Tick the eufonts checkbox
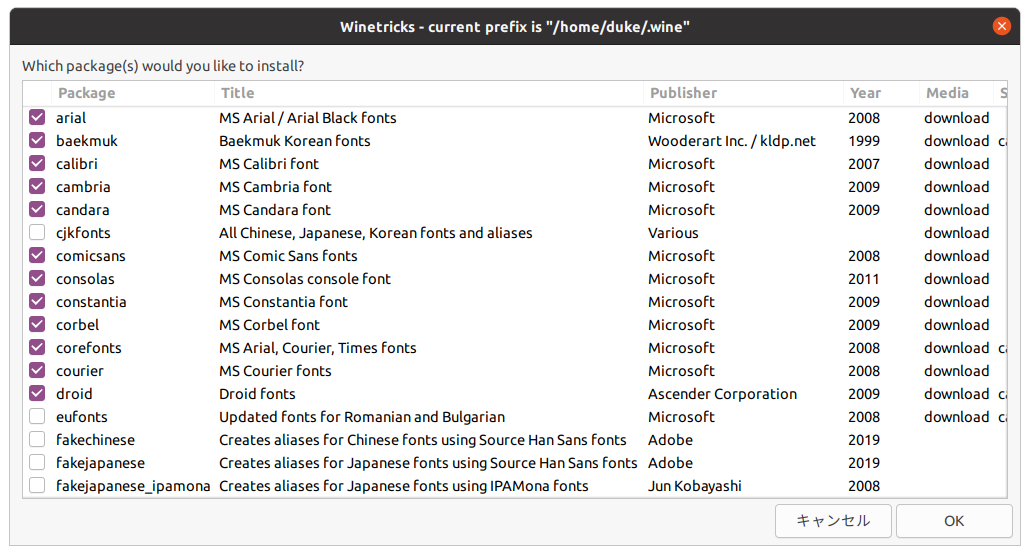This screenshot has height=555, width=1030. pos(37,416)
